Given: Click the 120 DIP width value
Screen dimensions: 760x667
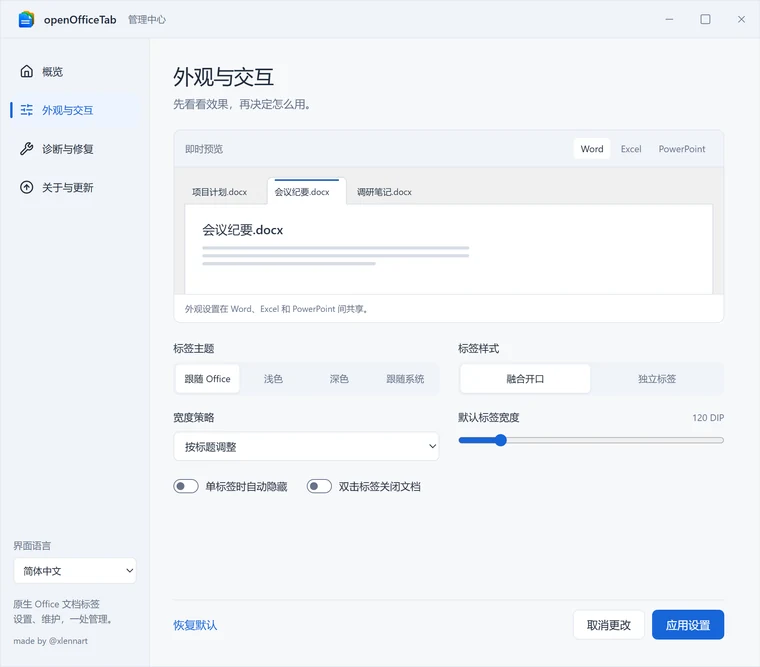Looking at the screenshot, I should click(708, 418).
